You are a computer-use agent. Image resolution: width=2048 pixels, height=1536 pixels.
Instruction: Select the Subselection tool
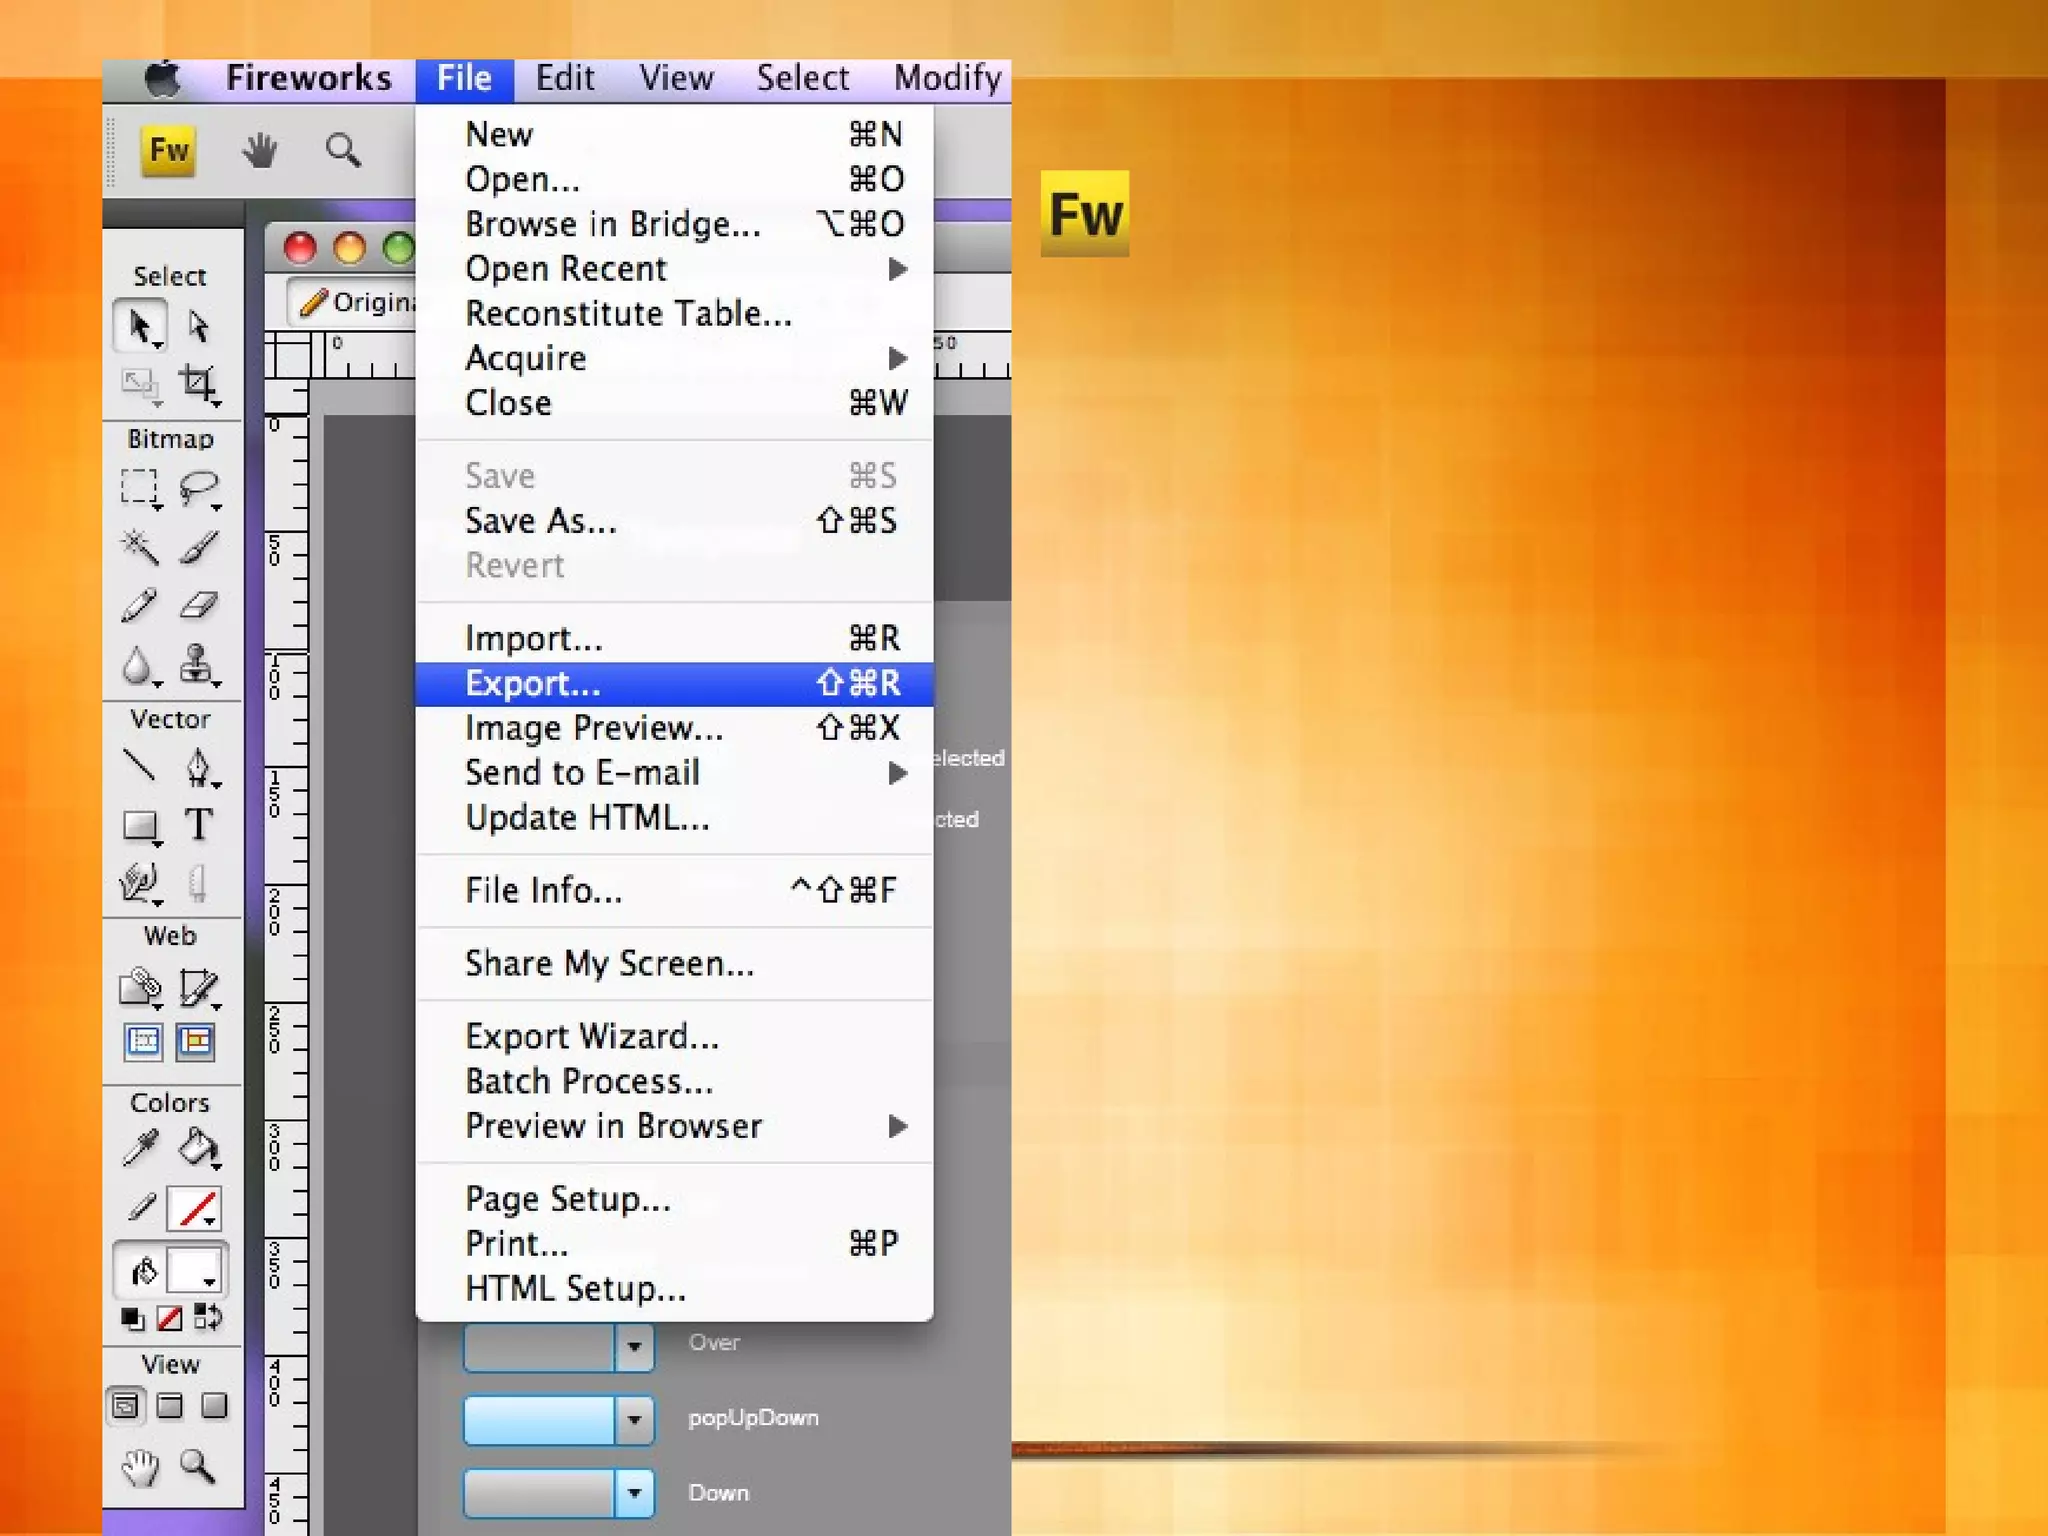tap(198, 326)
